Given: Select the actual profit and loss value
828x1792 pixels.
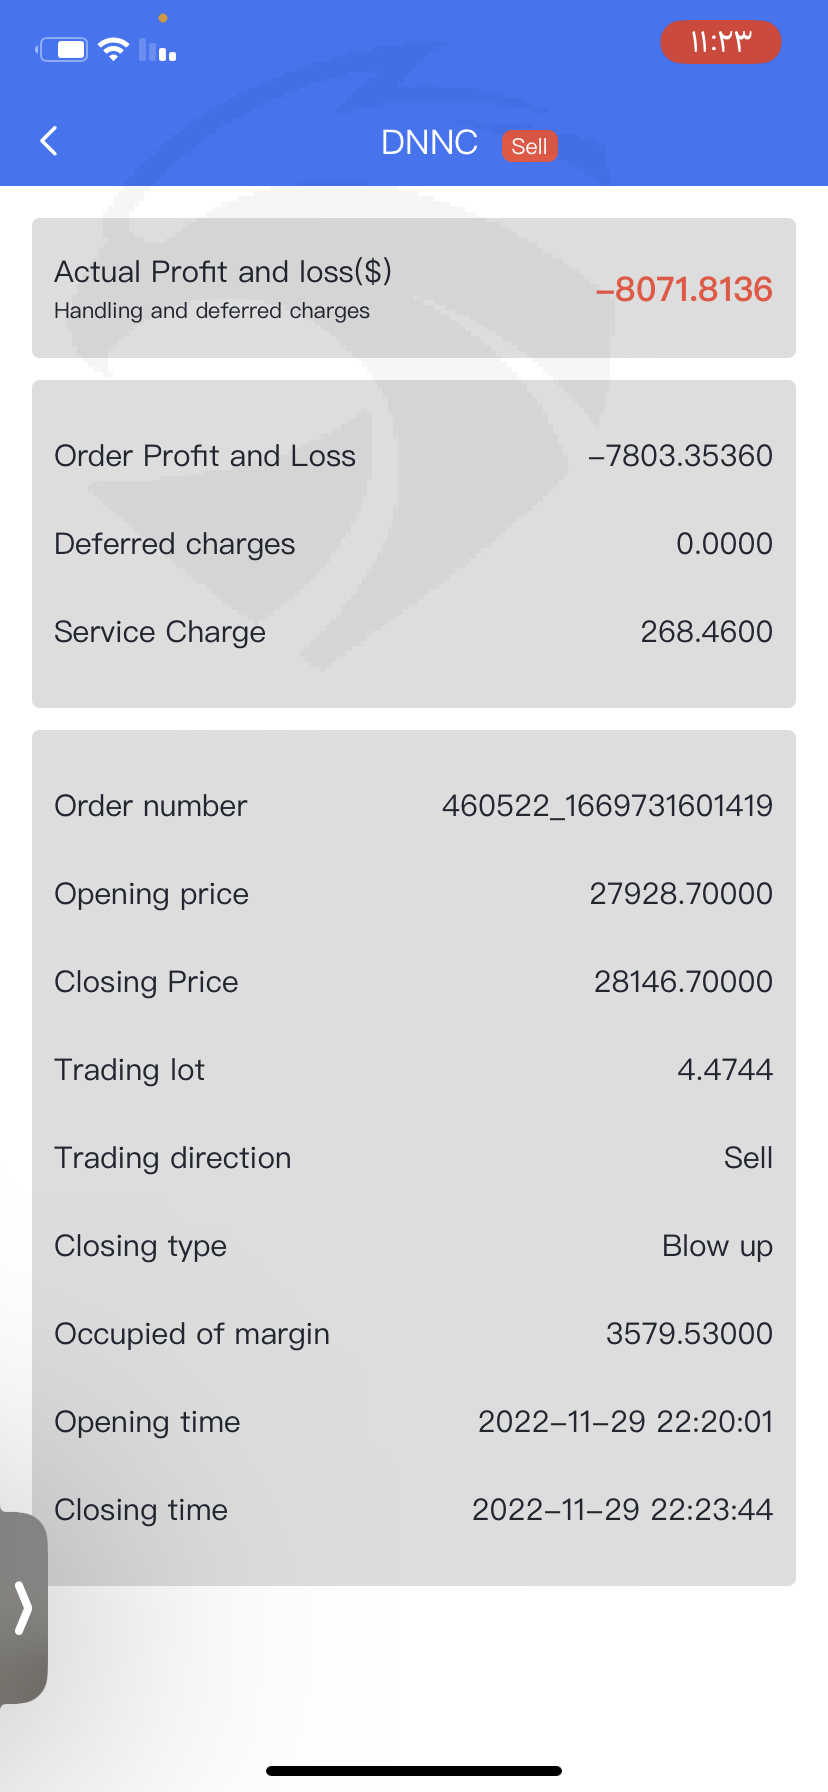Looking at the screenshot, I should (x=684, y=289).
